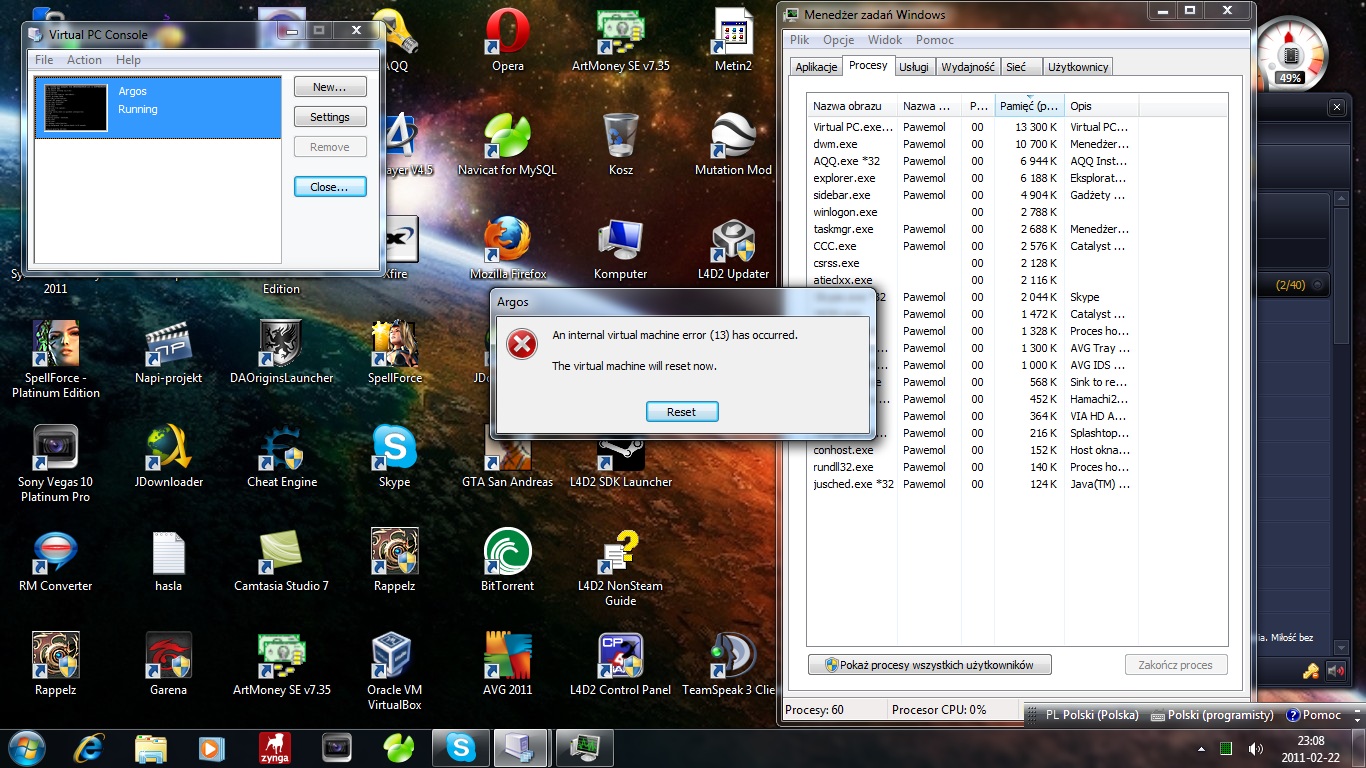The height and width of the screenshot is (768, 1366).
Task: Click the Close... button in Virtual PC Console
Action: pyautogui.click(x=330, y=187)
